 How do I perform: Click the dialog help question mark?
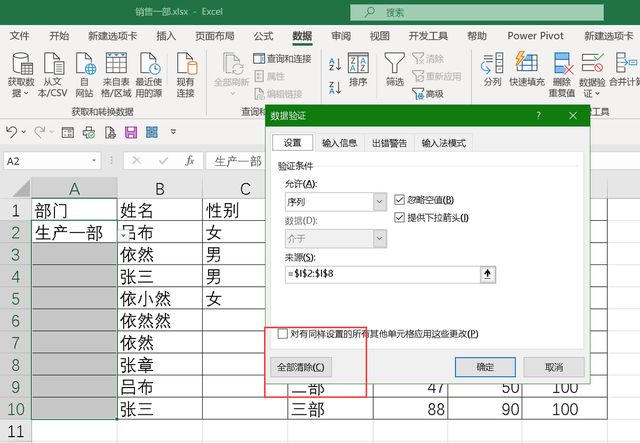(538, 116)
